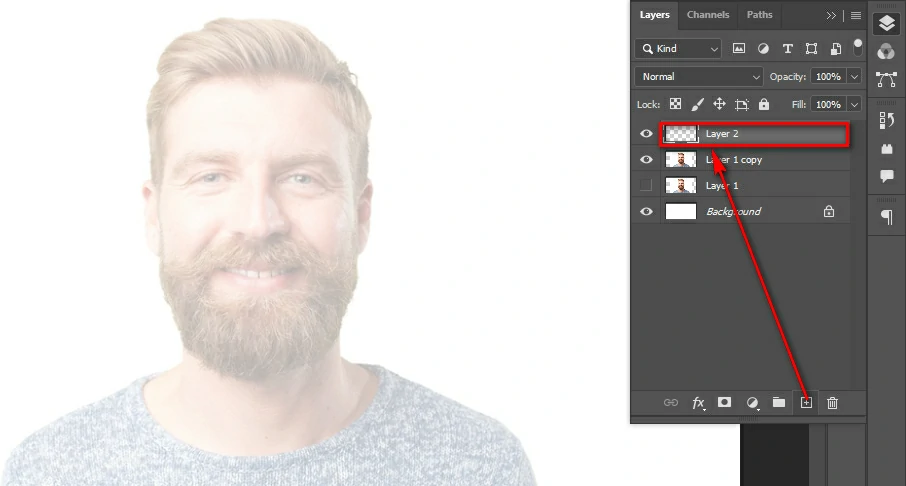Open Comments speech bubble icon in dock
The width and height of the screenshot is (906, 486).
pyautogui.click(x=886, y=176)
